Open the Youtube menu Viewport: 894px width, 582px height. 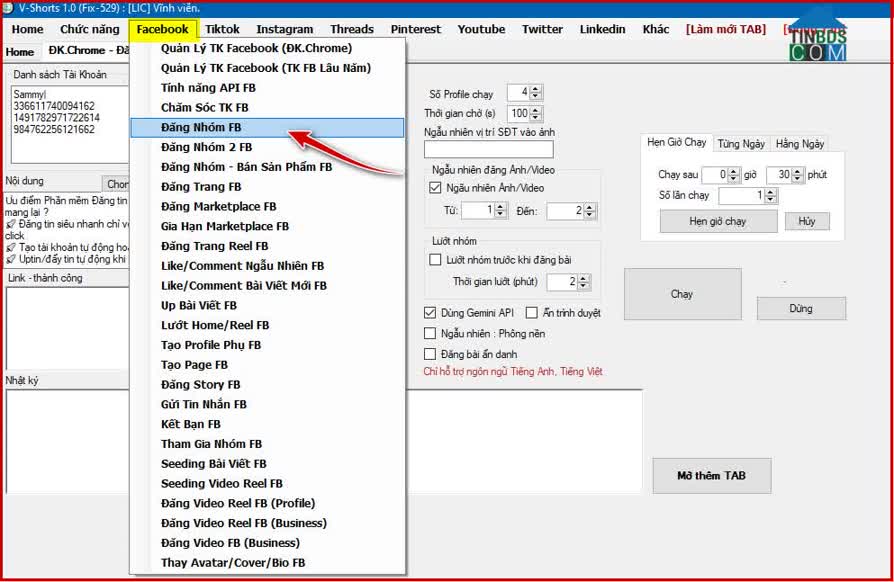point(481,29)
